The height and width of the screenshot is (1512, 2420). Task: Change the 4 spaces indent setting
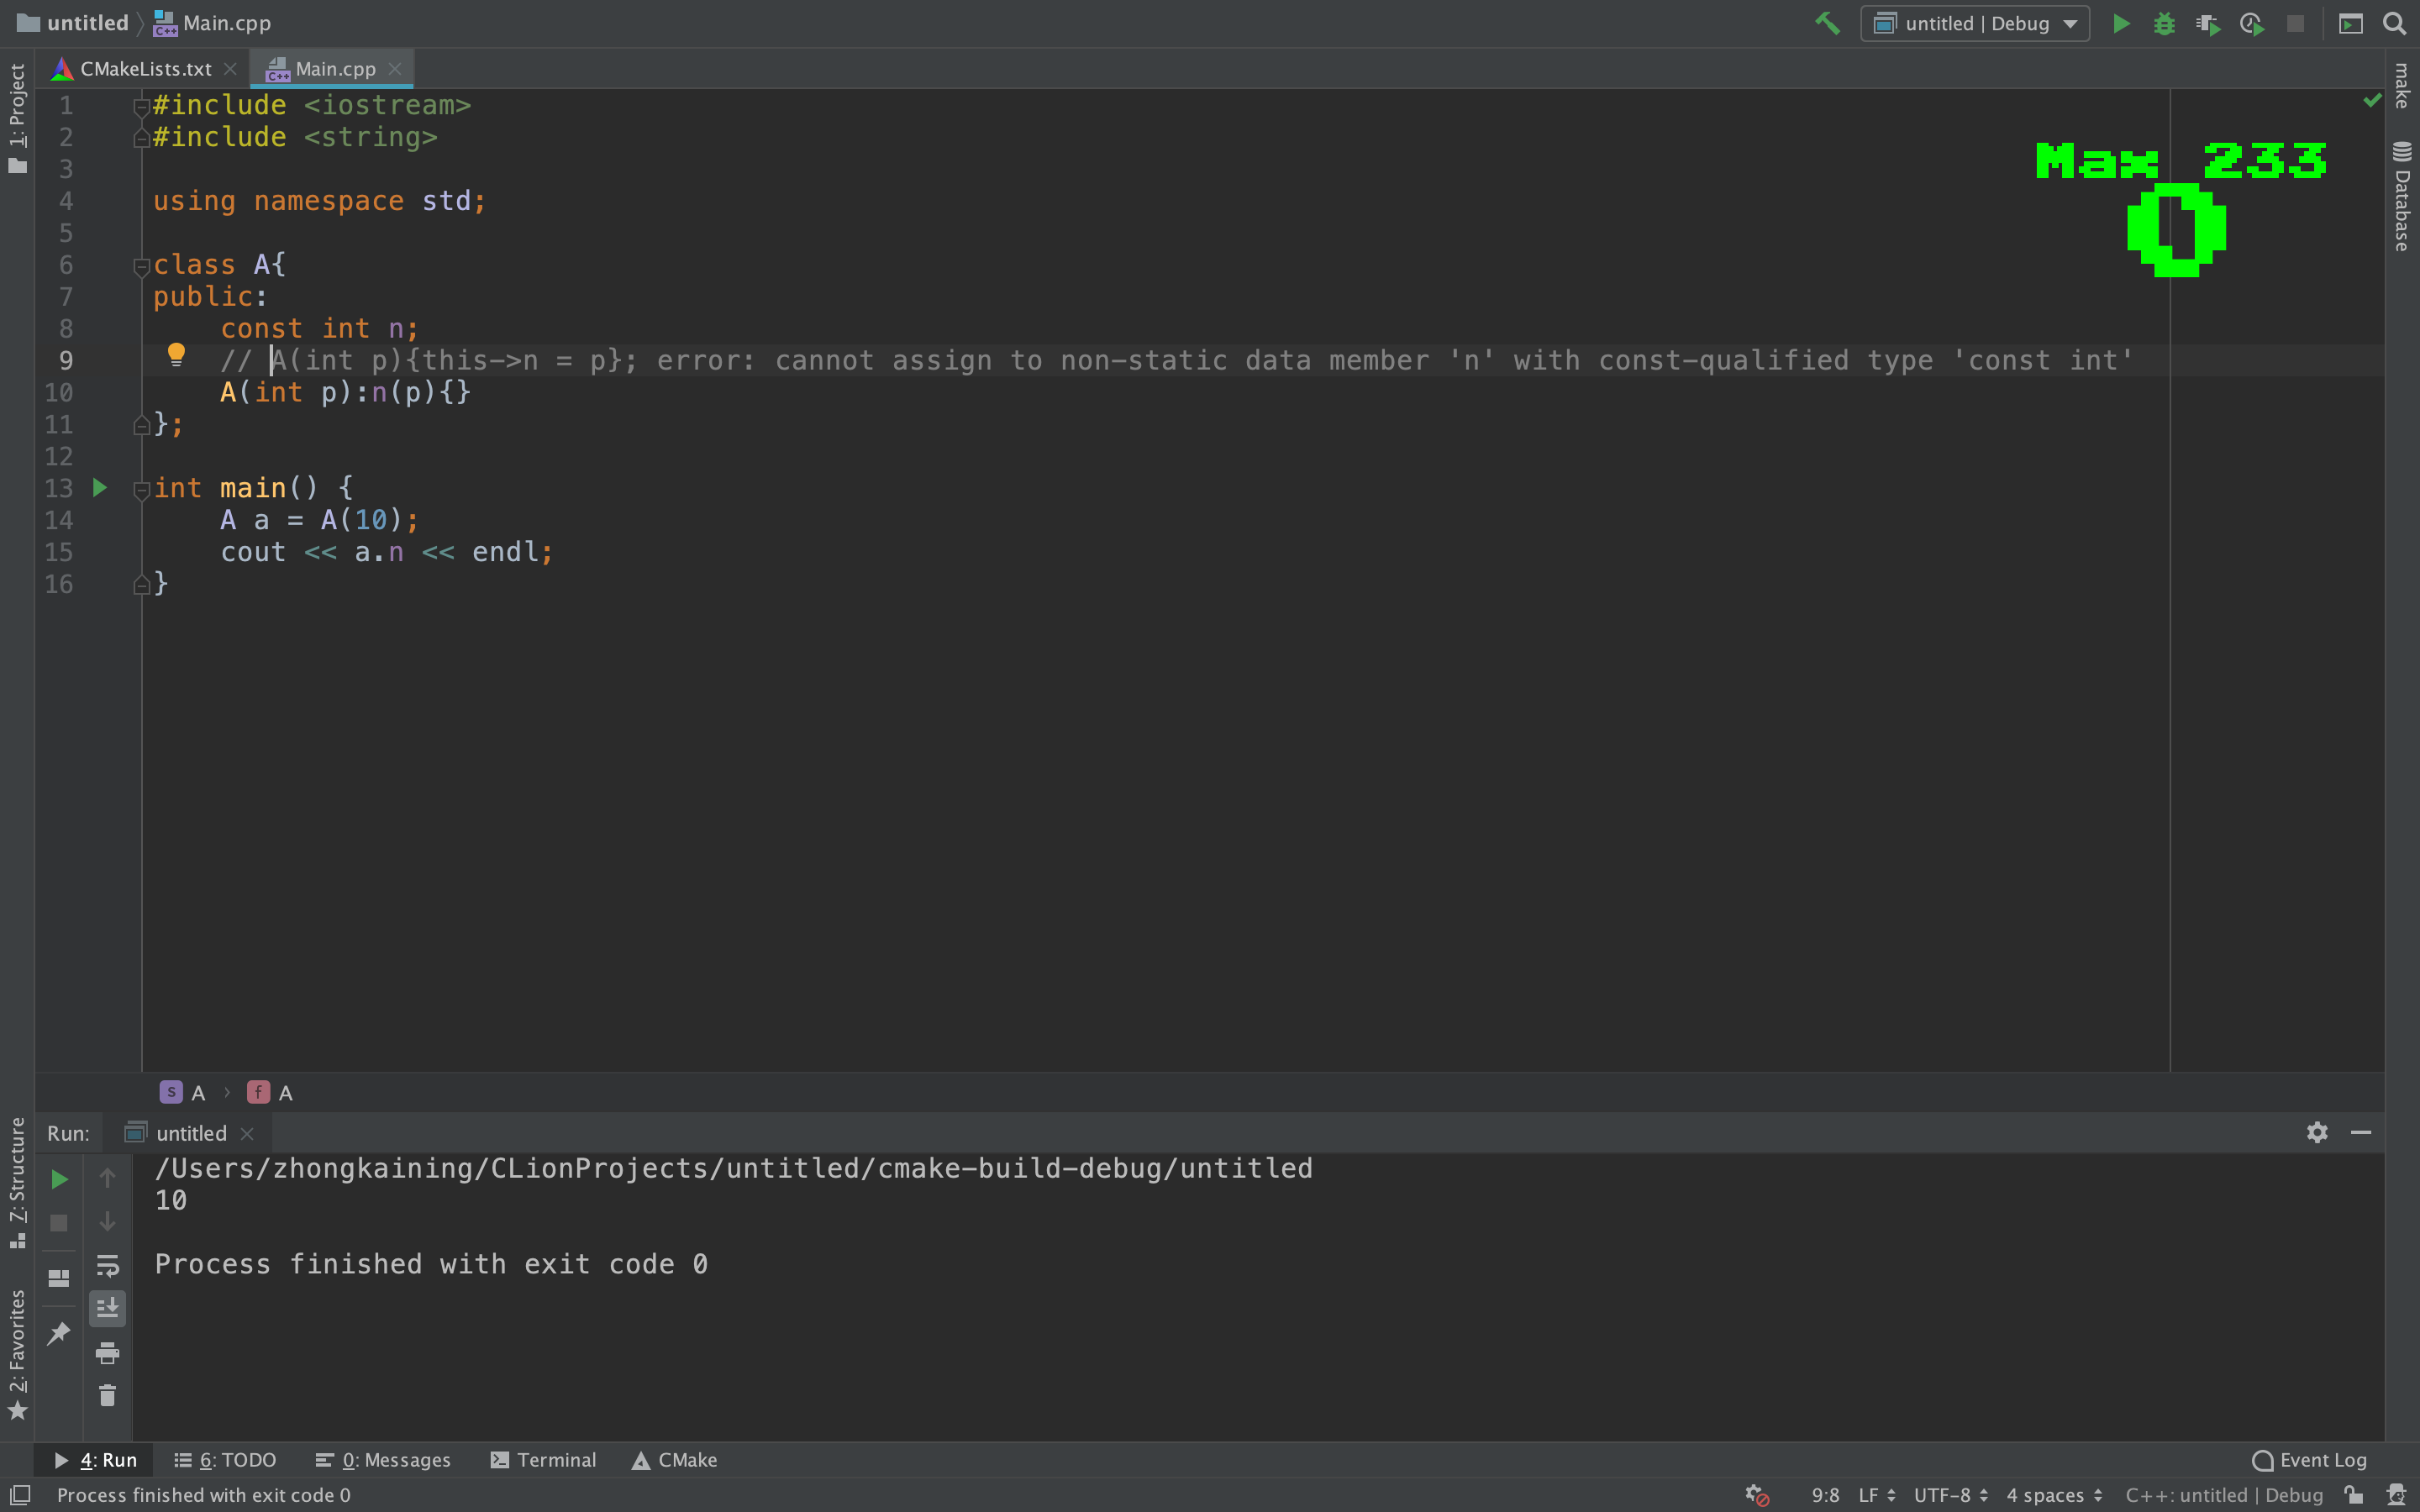[2054, 1495]
